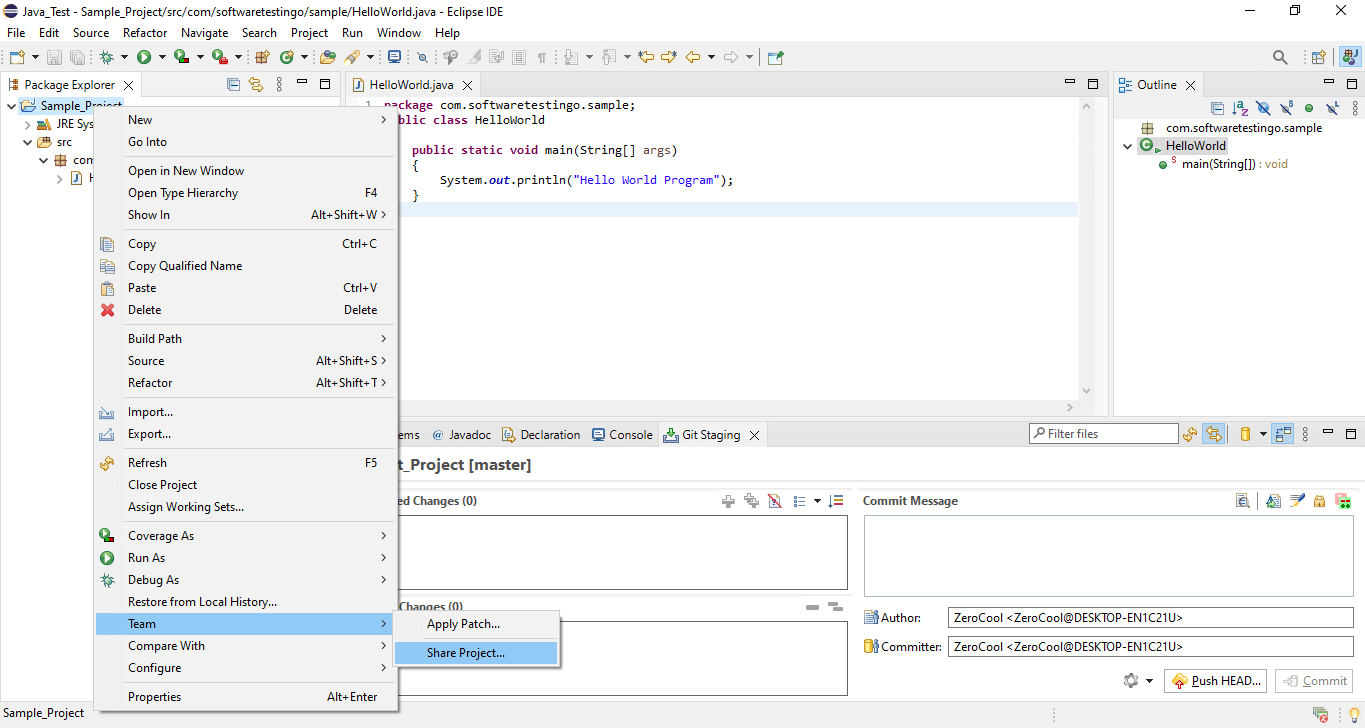Click the Sign commit lock icon
This screenshot has width=1365, height=728.
pos(1319,501)
